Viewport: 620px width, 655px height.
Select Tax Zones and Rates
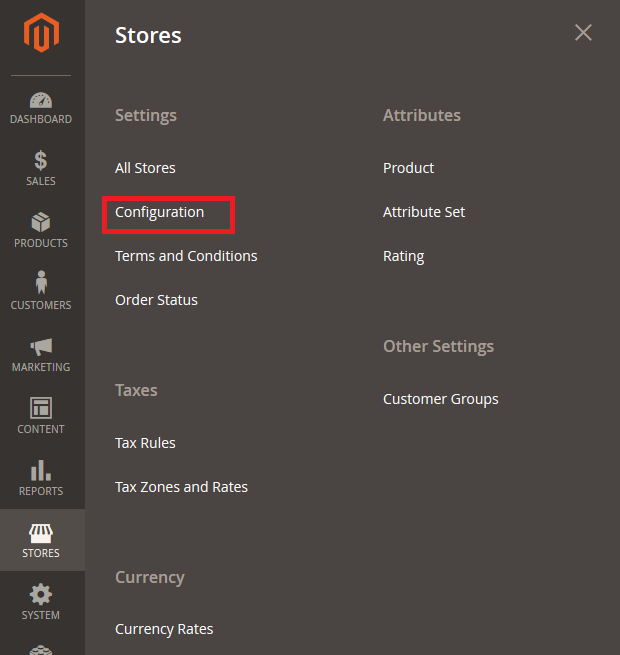click(x=181, y=487)
